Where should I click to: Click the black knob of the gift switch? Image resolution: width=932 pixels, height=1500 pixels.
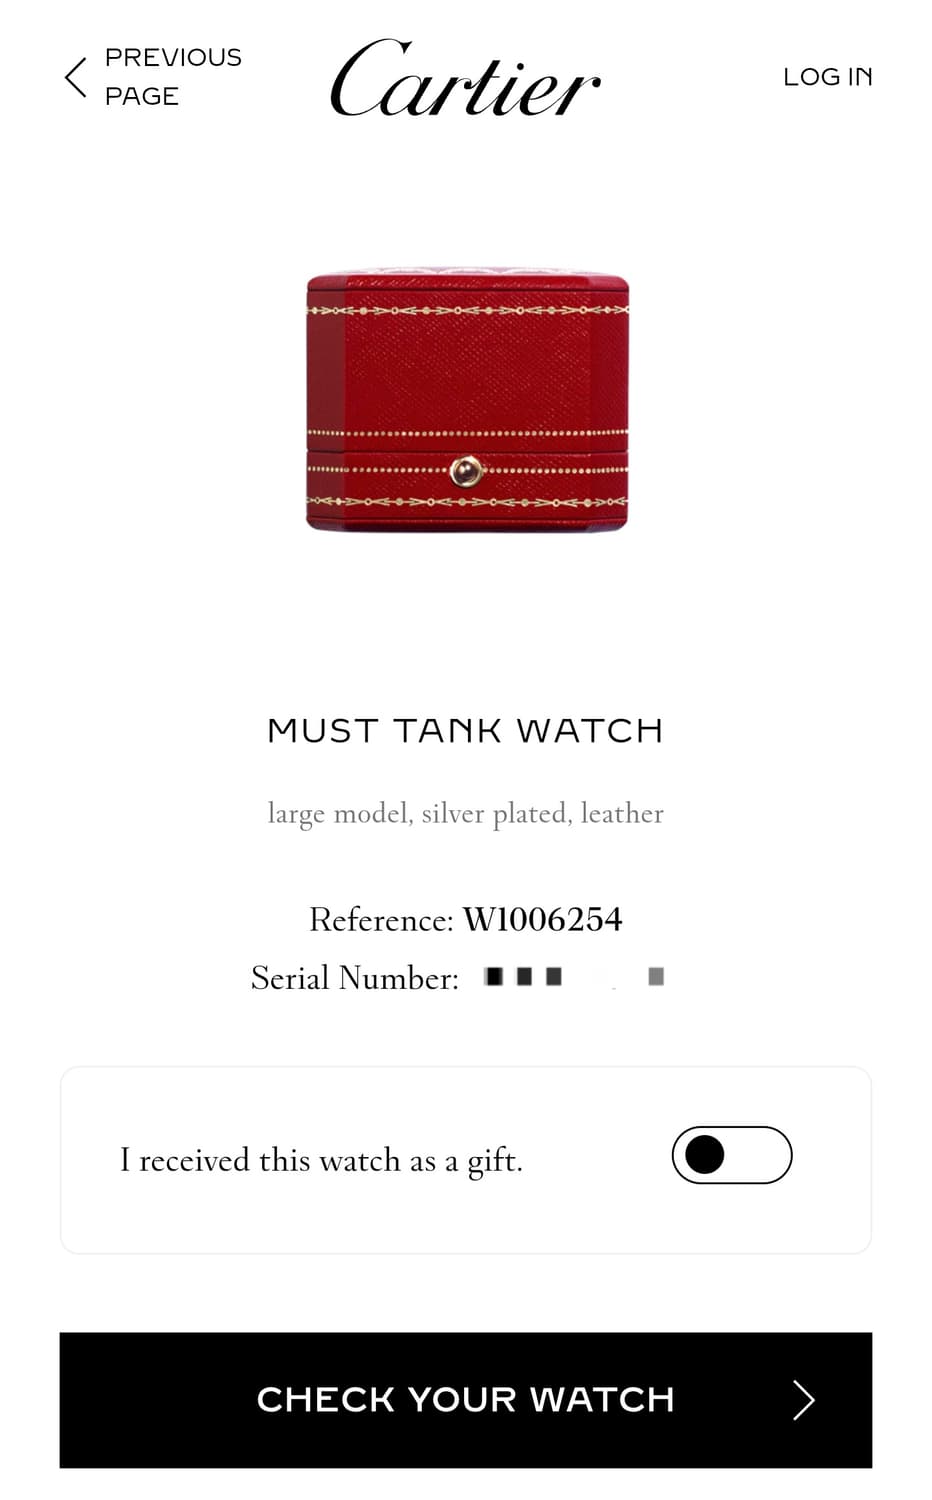click(x=705, y=1155)
